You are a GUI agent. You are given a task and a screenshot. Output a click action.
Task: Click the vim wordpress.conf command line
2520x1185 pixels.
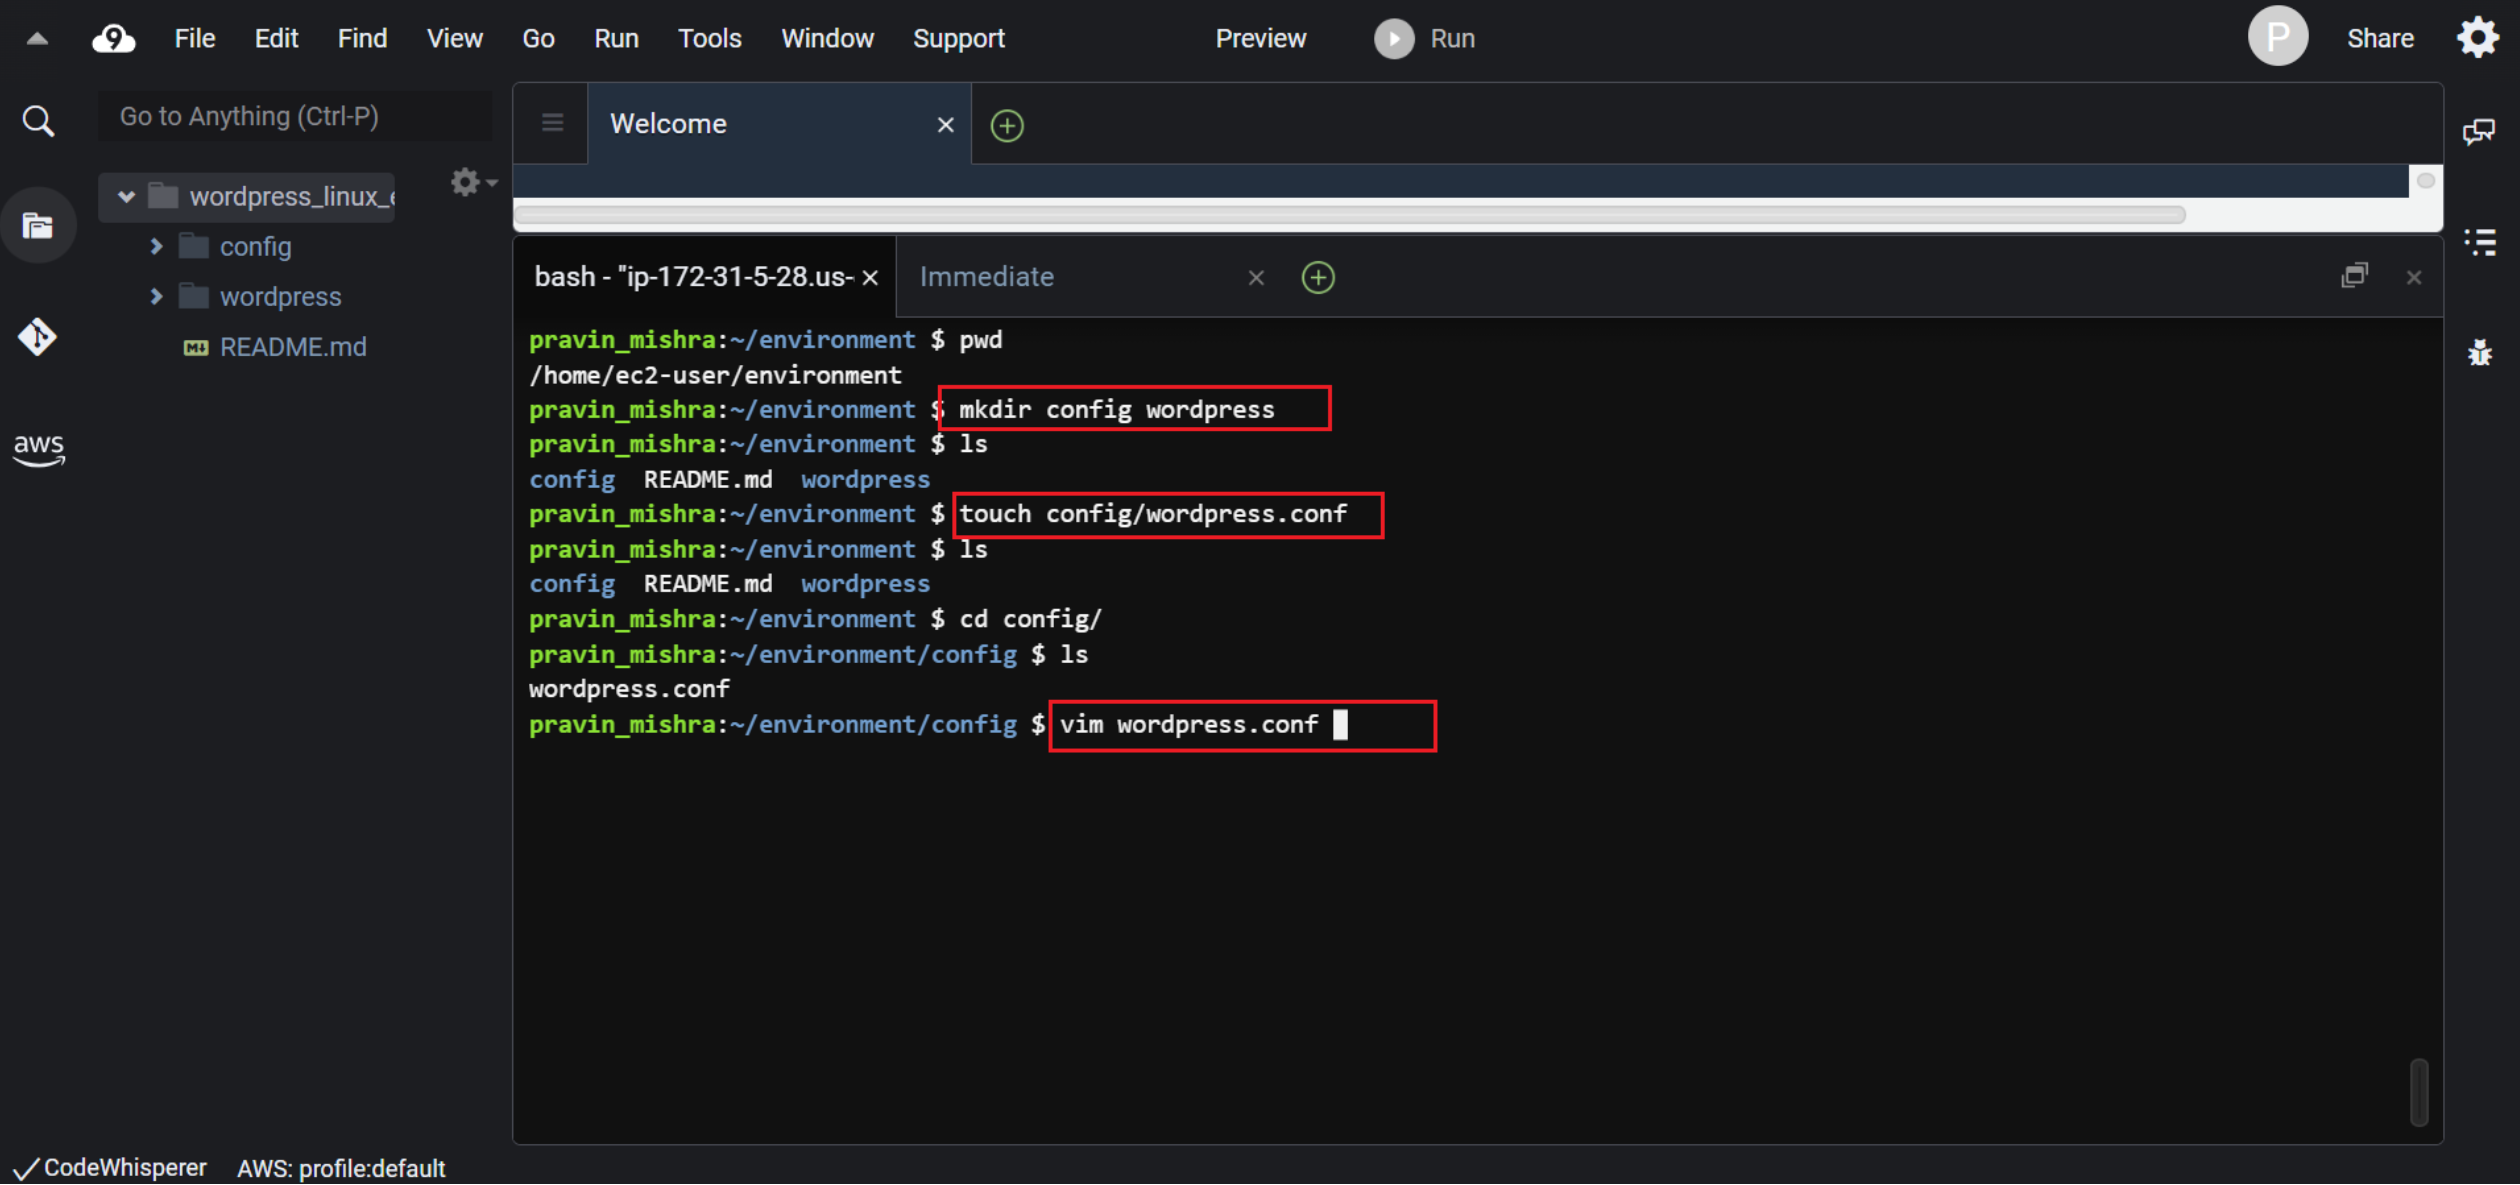click(1189, 724)
